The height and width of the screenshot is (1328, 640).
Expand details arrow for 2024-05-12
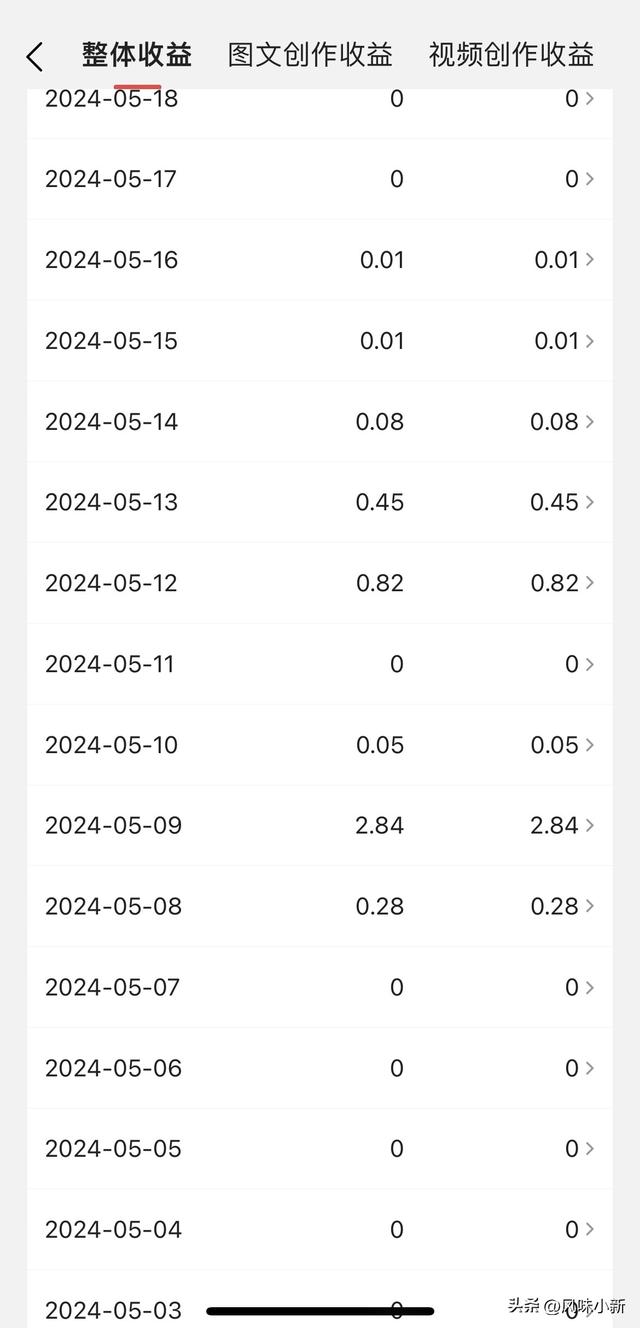[x=590, y=583]
